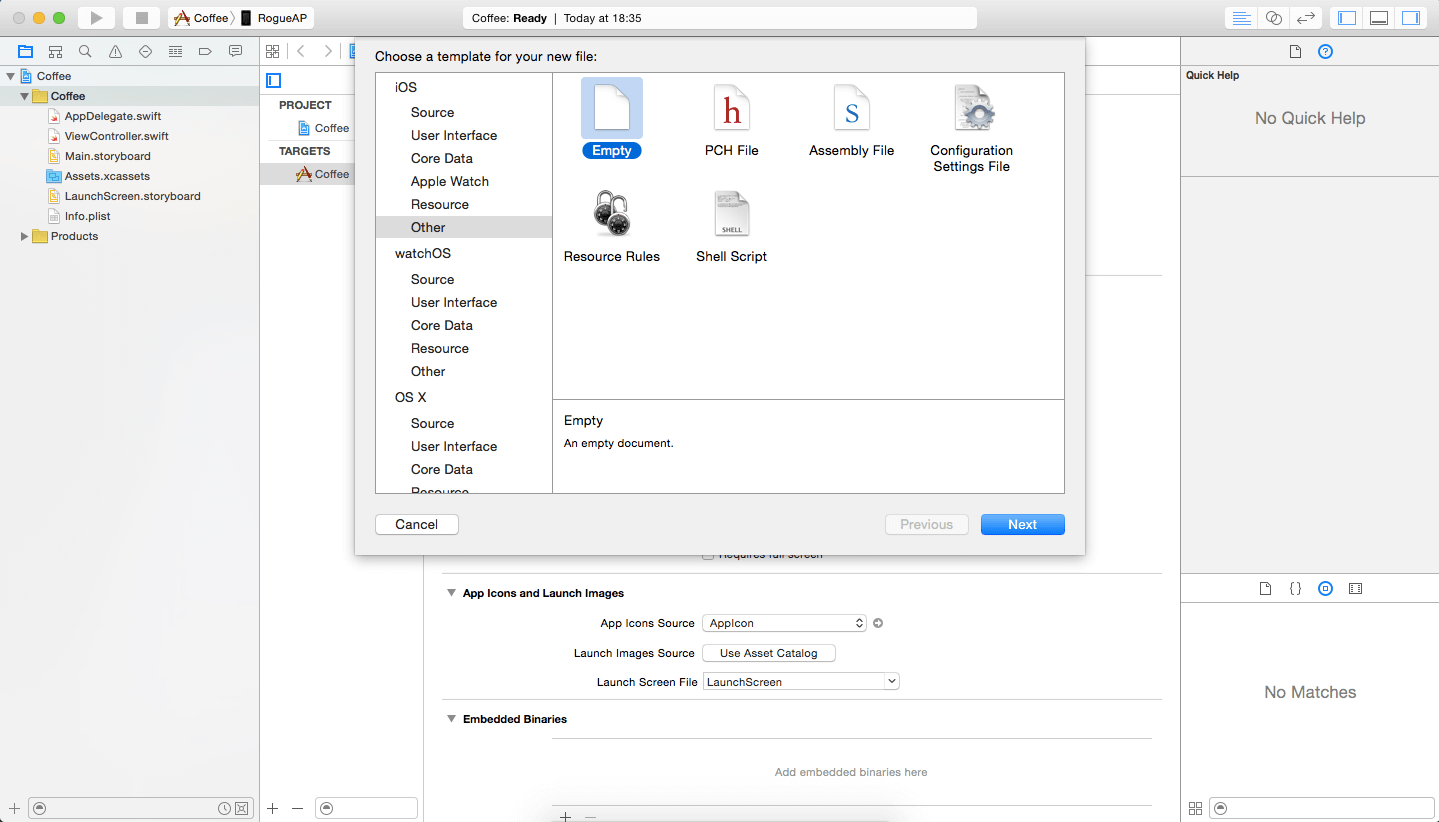Show the Quick Help inspector
Screen dimensions: 1439x822
click(1325, 51)
